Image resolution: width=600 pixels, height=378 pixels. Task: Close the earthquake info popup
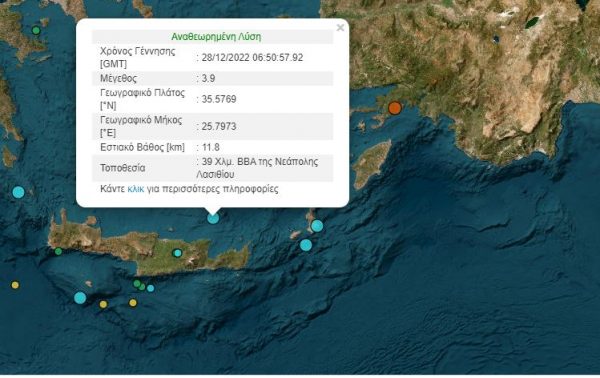[340, 28]
